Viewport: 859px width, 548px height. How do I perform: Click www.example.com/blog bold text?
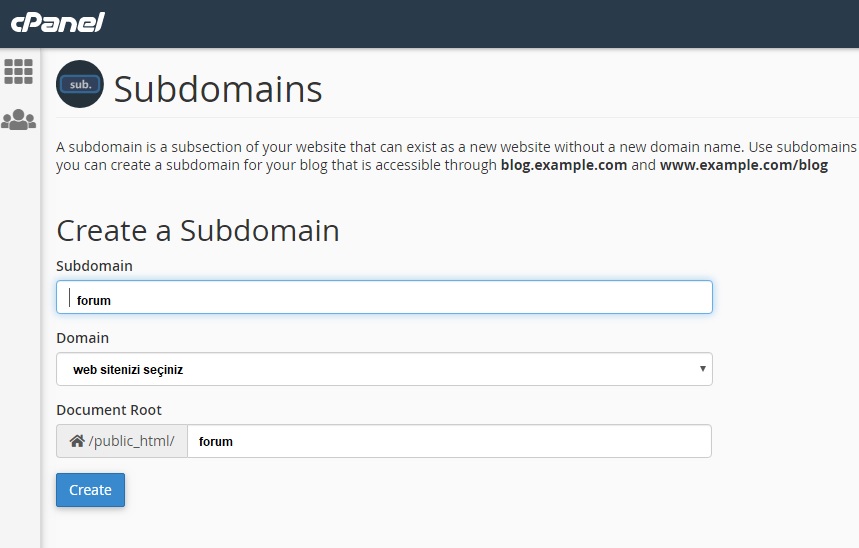pyautogui.click(x=744, y=165)
